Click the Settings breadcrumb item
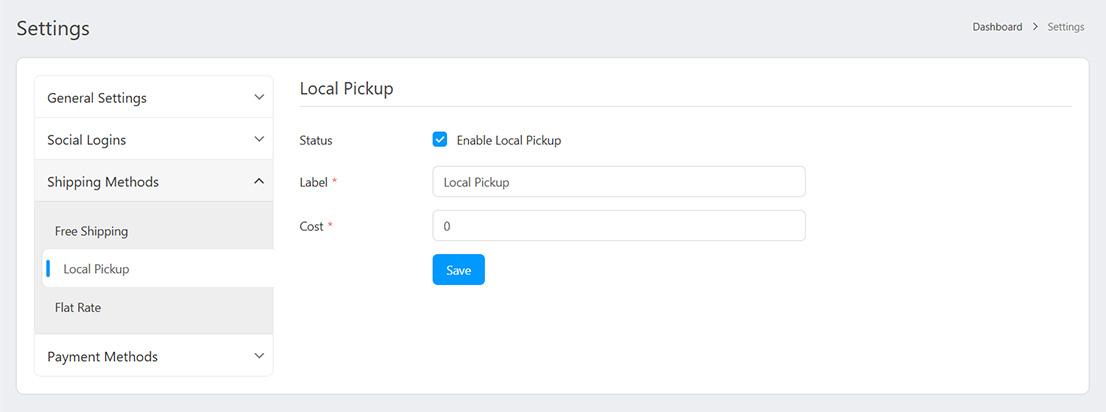The width and height of the screenshot is (1106, 412). [1065, 27]
